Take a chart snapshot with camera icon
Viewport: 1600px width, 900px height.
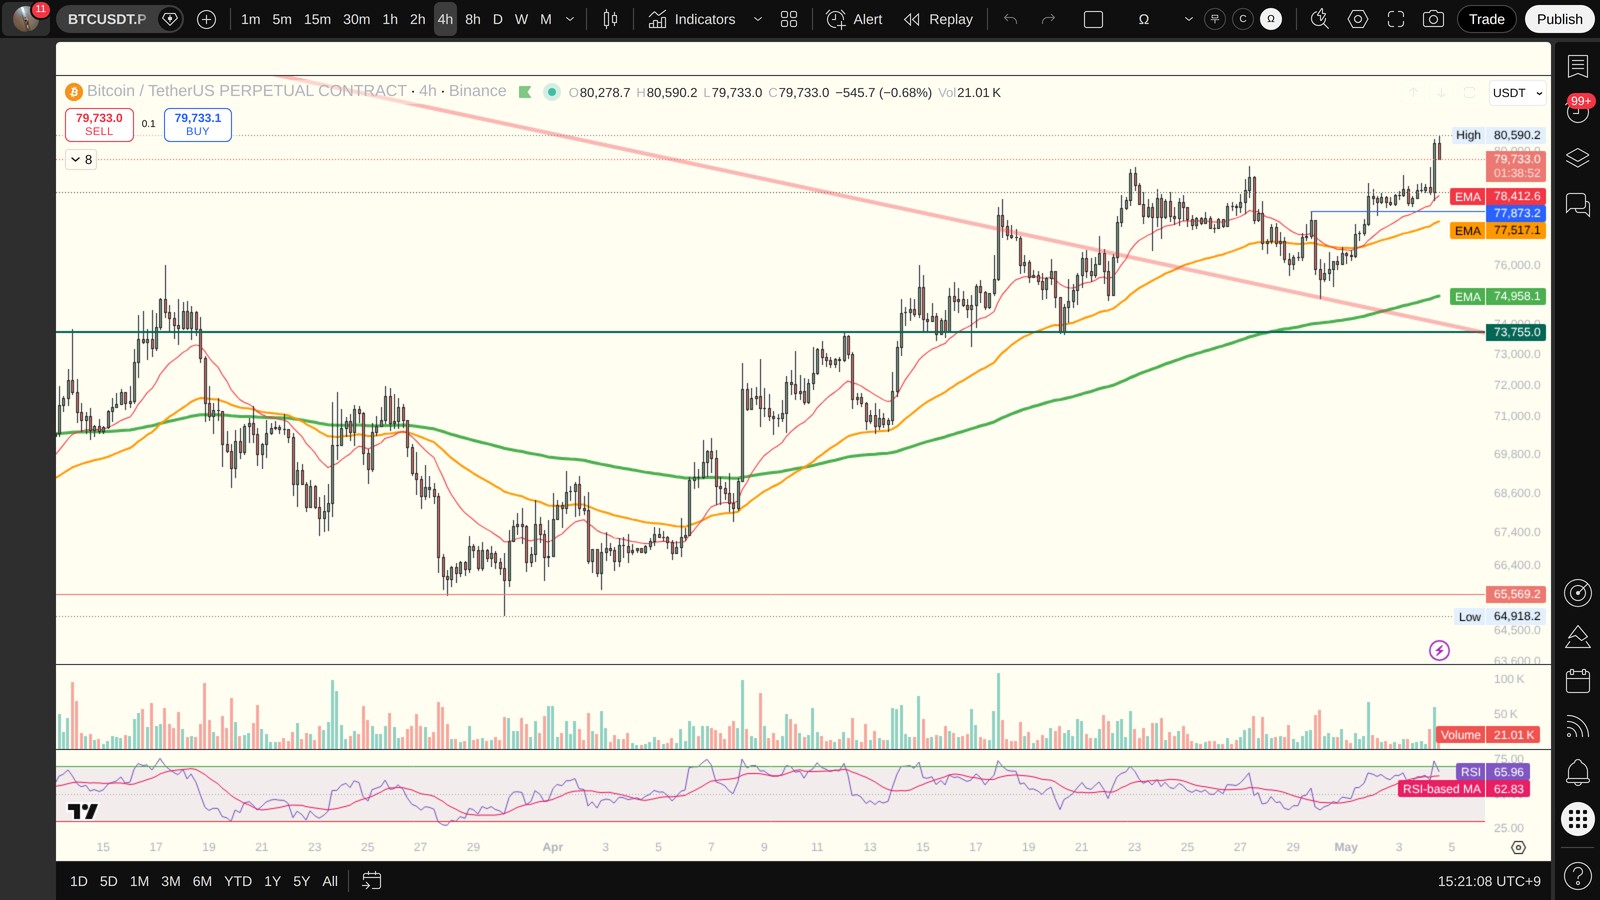click(x=1433, y=19)
